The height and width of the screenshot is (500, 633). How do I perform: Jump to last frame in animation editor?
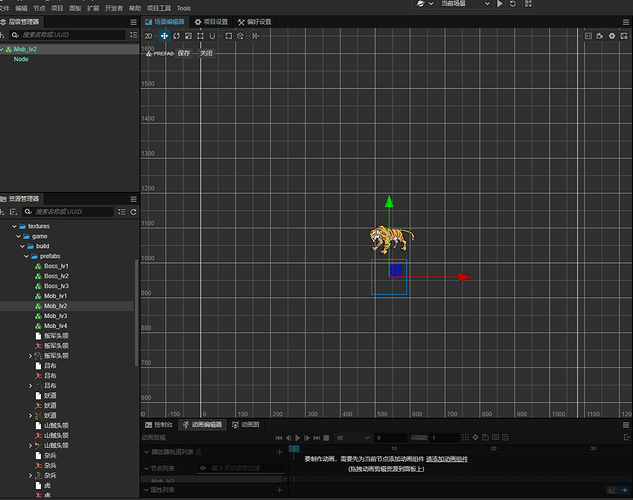pyautogui.click(x=317, y=438)
